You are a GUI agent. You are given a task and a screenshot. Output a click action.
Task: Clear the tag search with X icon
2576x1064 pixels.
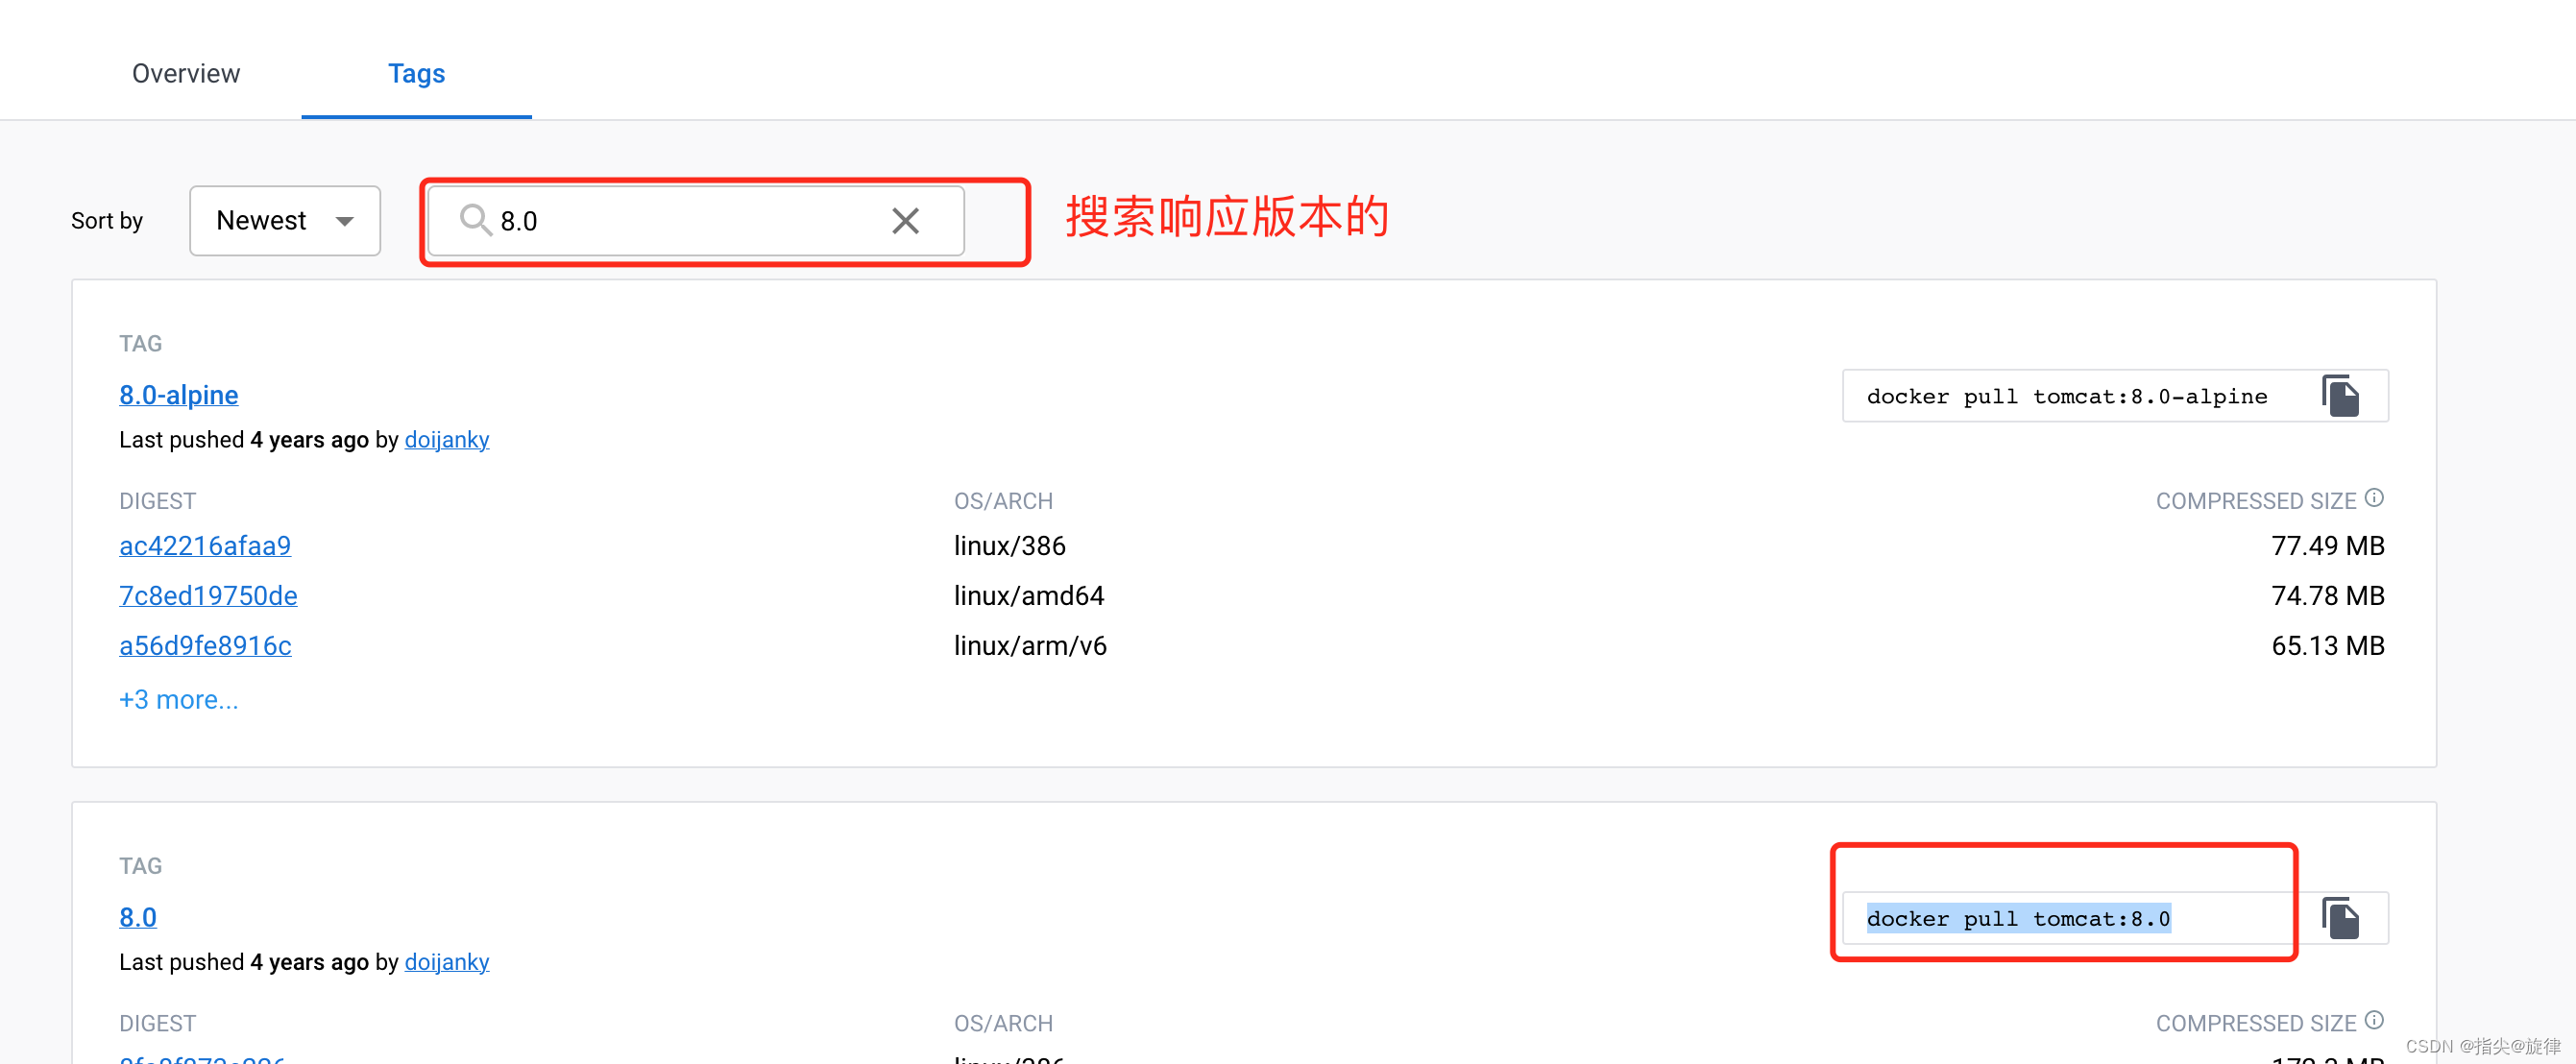(905, 220)
